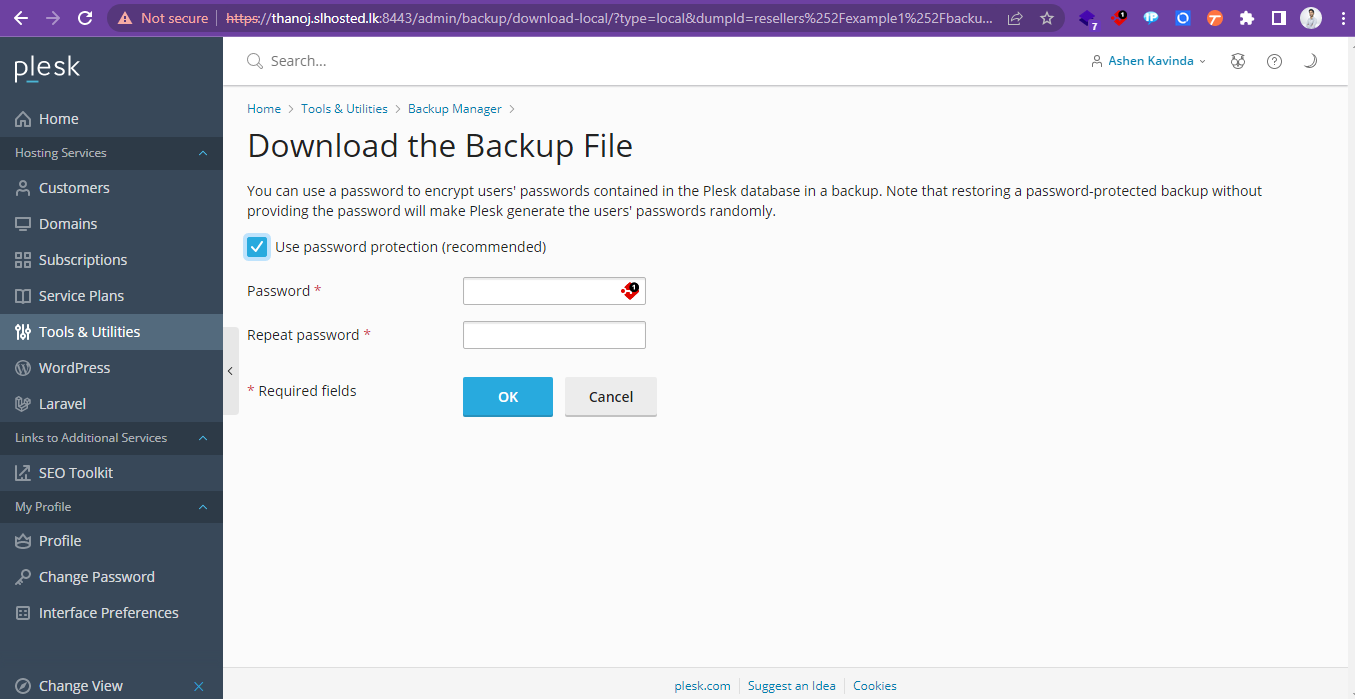Open the Backup Manager breadcrumb link
Screen dimensions: 1355x699
[455, 108]
